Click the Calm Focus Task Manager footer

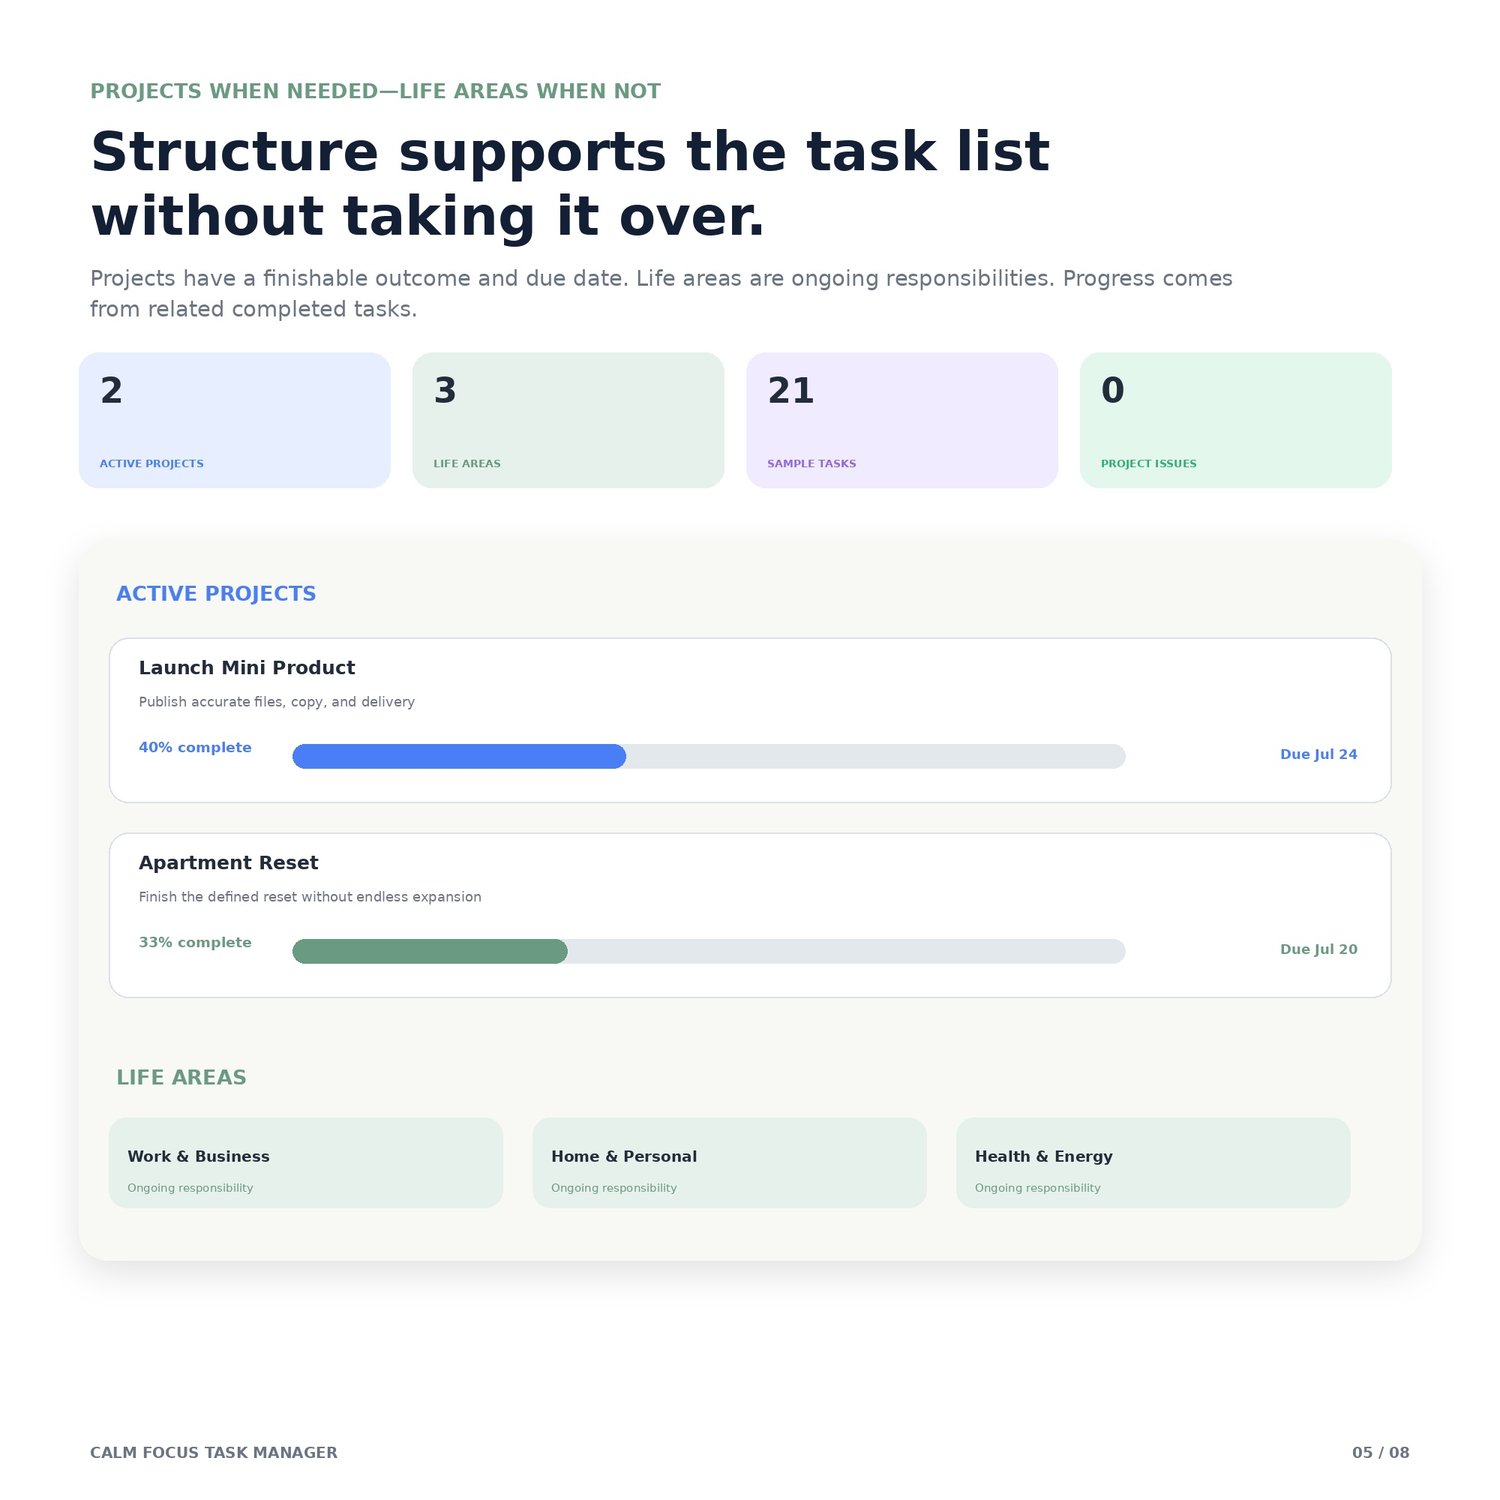(214, 1453)
